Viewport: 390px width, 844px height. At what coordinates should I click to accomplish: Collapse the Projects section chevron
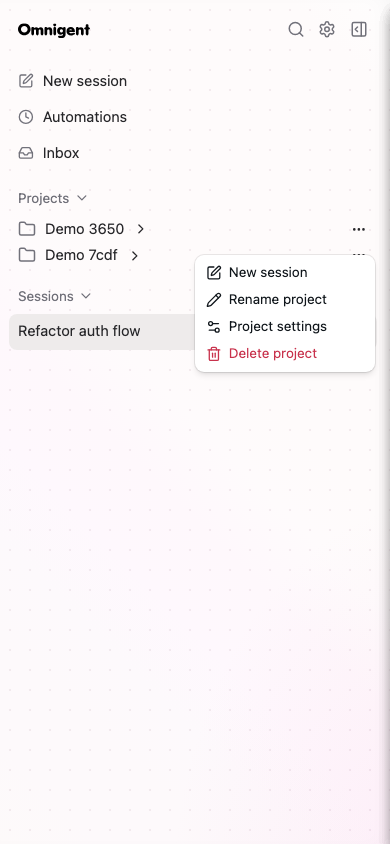[x=82, y=198]
